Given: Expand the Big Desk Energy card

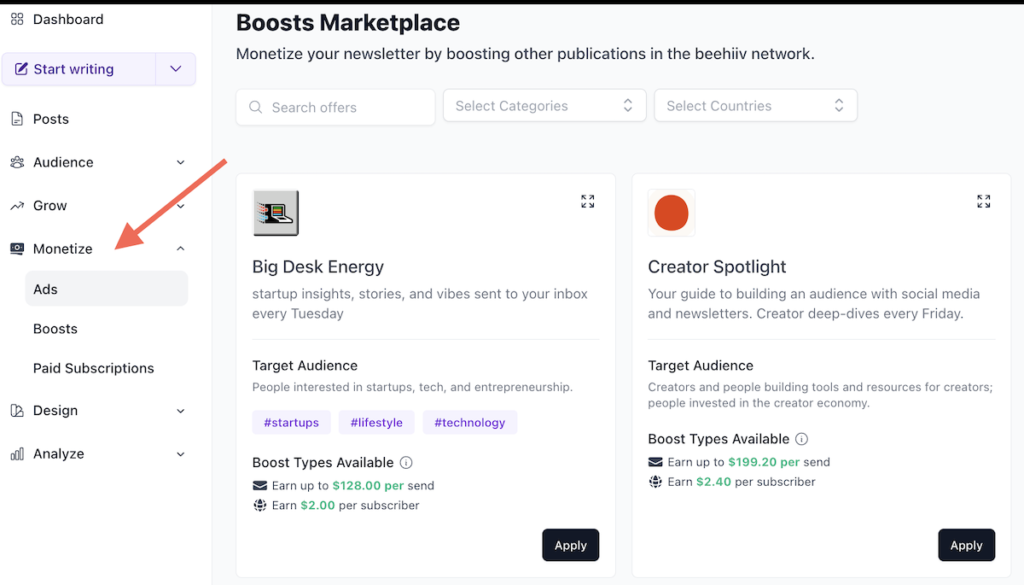Looking at the screenshot, I should [588, 201].
